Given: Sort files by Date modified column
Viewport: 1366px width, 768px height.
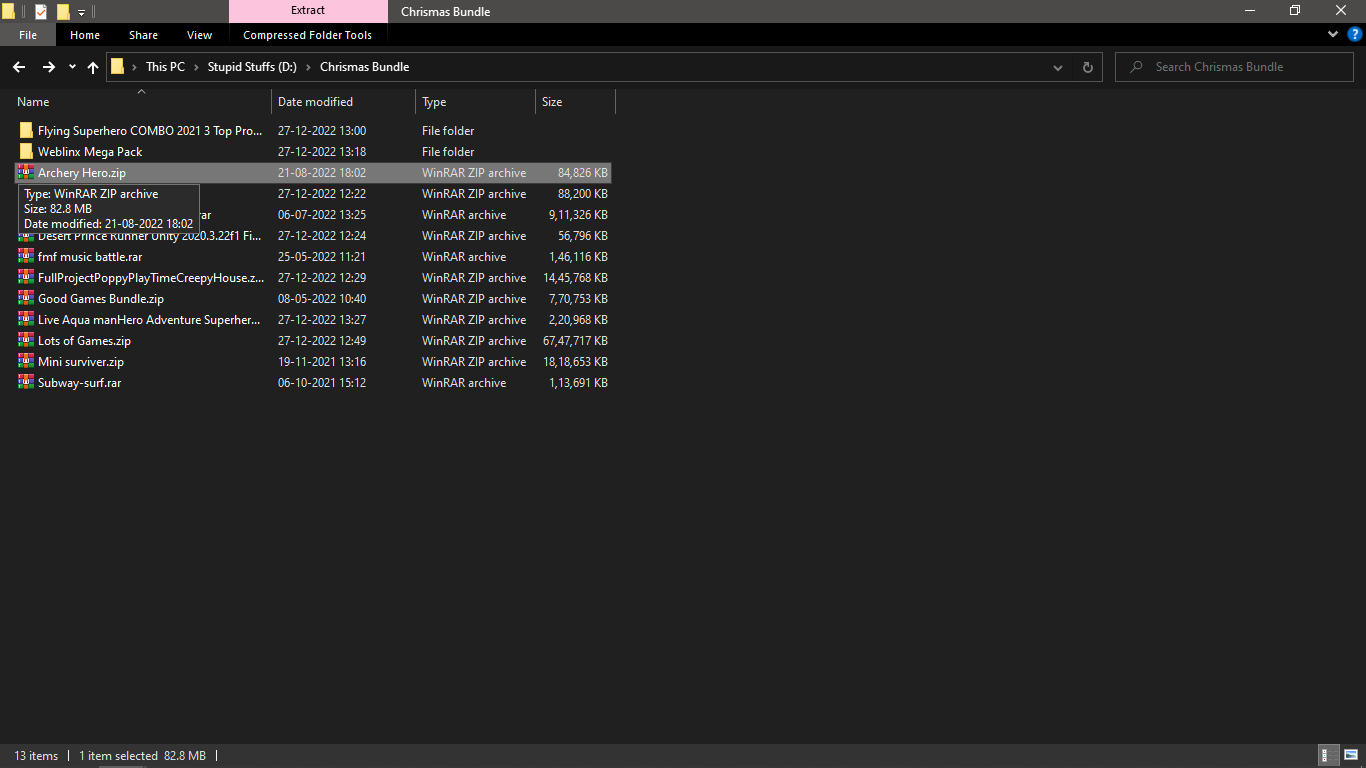Looking at the screenshot, I should 315,102.
